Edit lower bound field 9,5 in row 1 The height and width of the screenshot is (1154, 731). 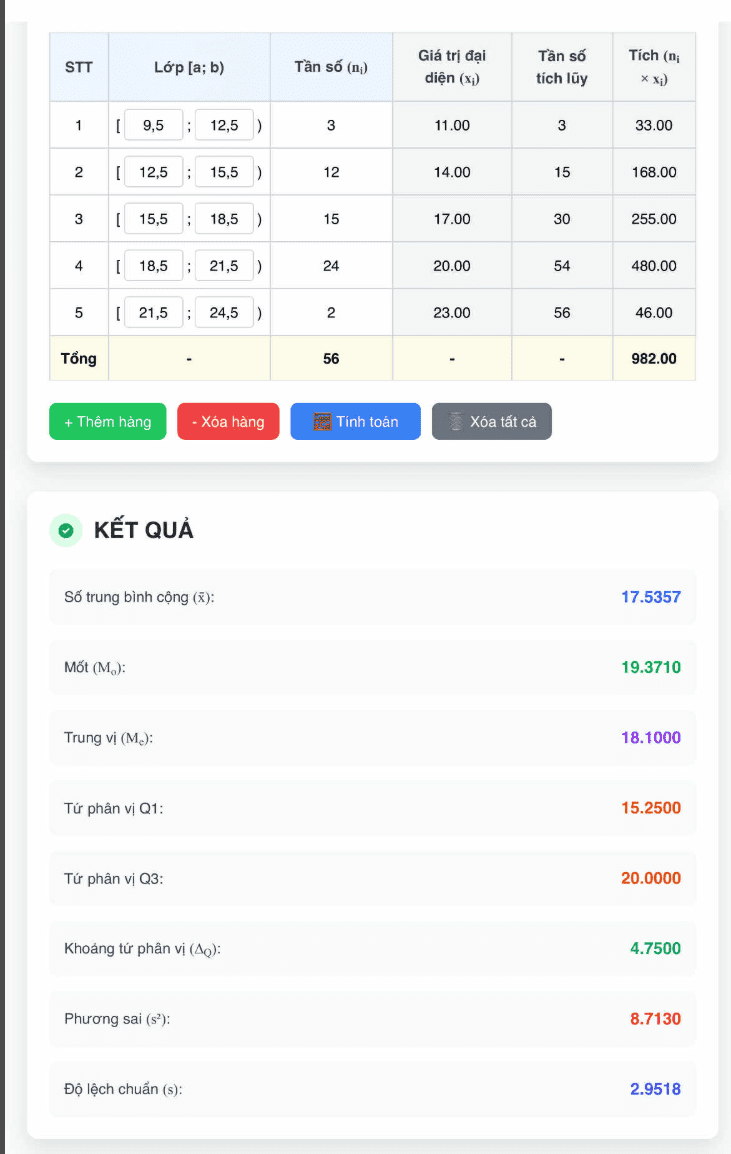pos(153,125)
